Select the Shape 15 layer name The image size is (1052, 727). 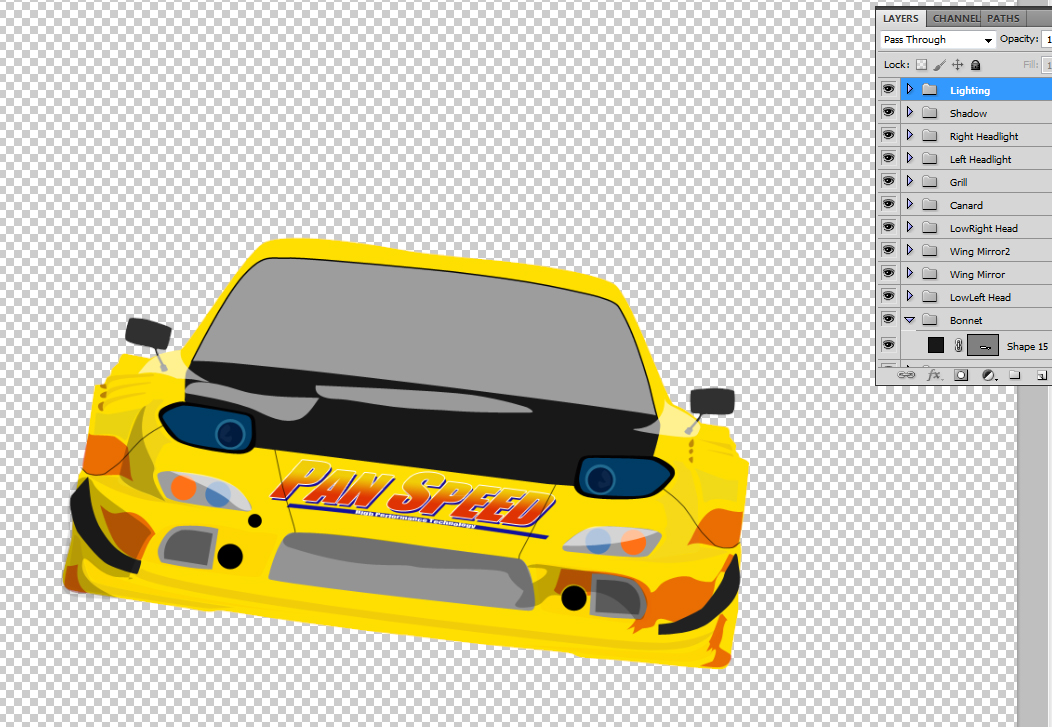point(1027,346)
